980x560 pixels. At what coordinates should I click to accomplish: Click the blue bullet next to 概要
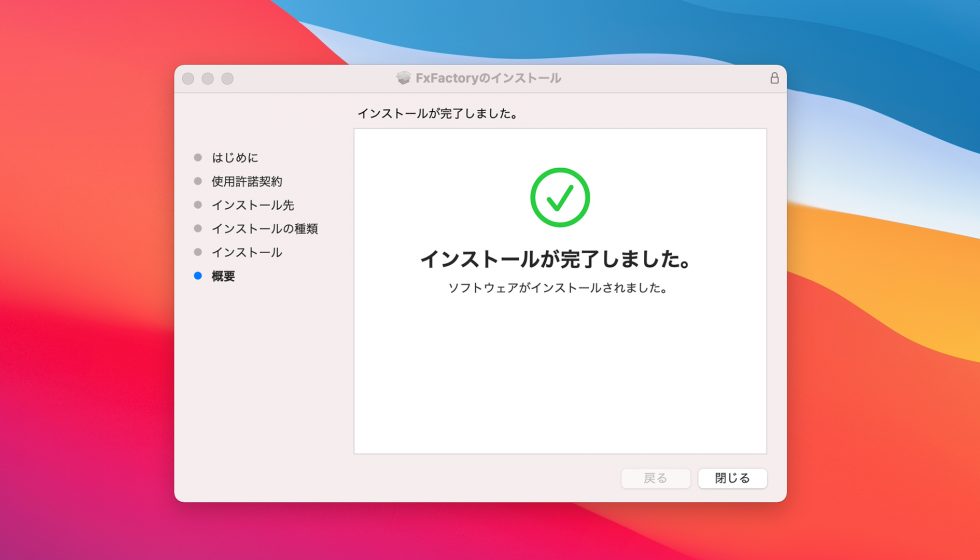point(198,276)
